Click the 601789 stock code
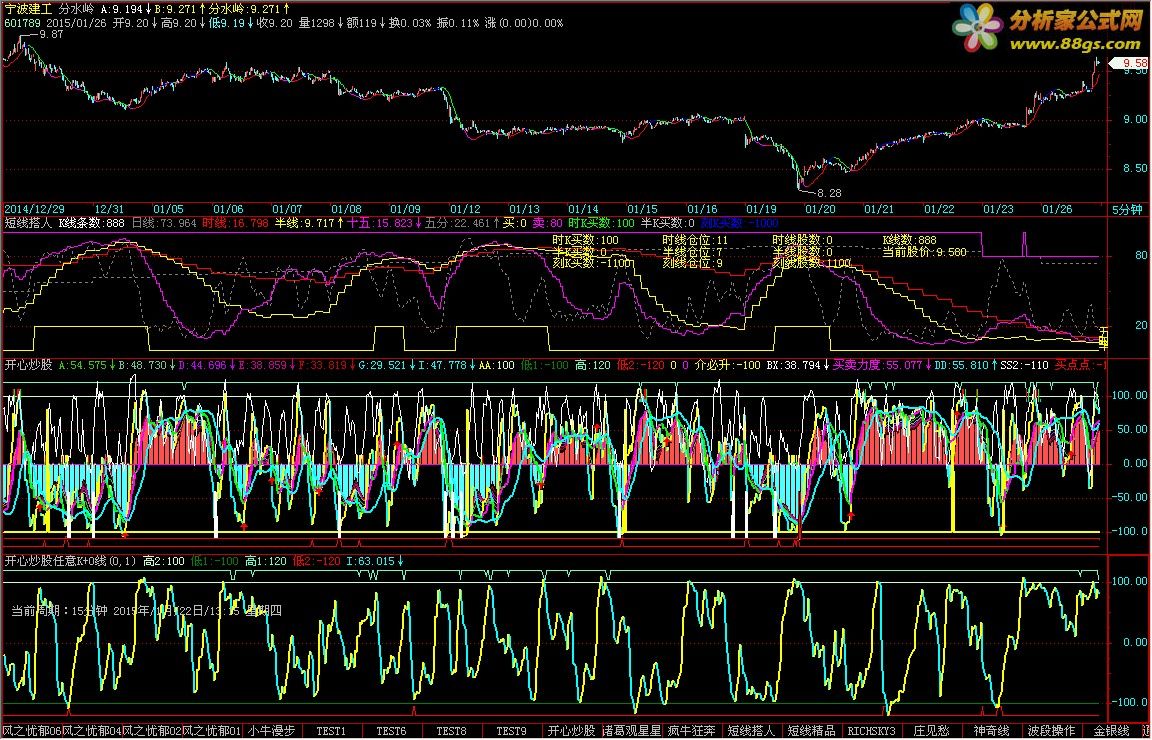Screen dimensions: 1152x740 click(23, 24)
